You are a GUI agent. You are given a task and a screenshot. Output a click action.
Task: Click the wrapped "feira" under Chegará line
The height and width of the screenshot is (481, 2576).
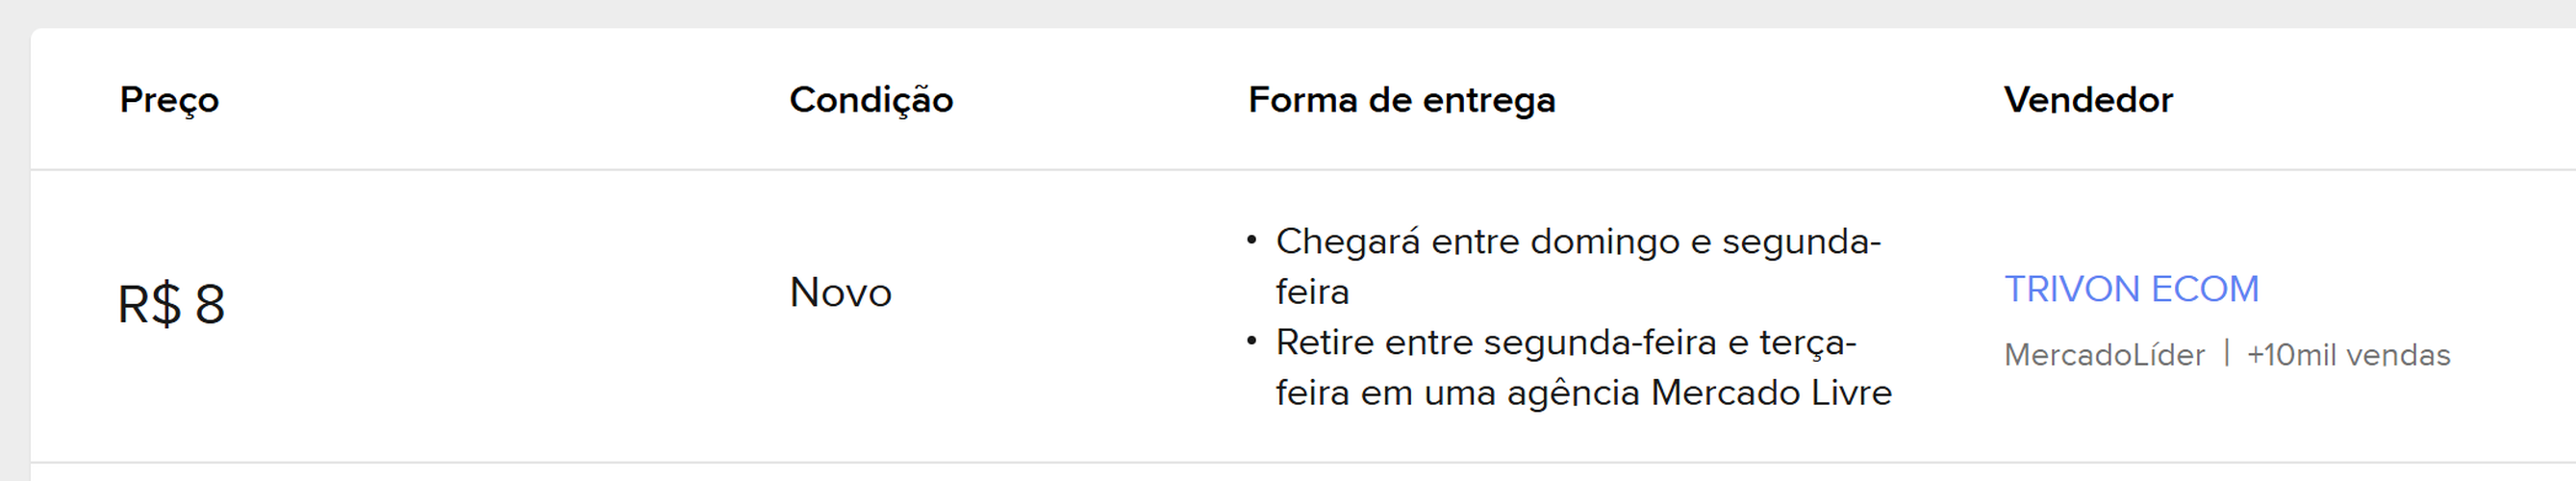click(x=1312, y=292)
